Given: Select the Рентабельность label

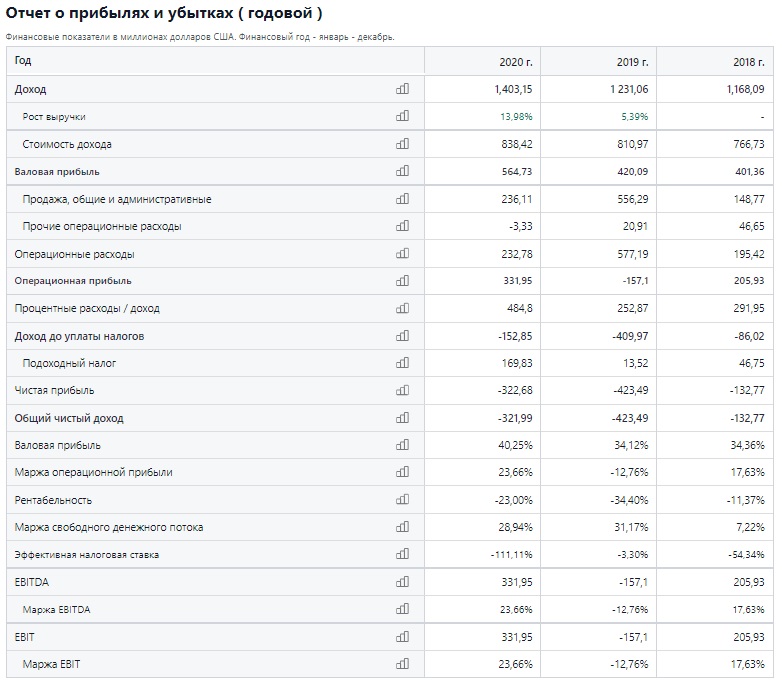Looking at the screenshot, I should tap(53, 500).
